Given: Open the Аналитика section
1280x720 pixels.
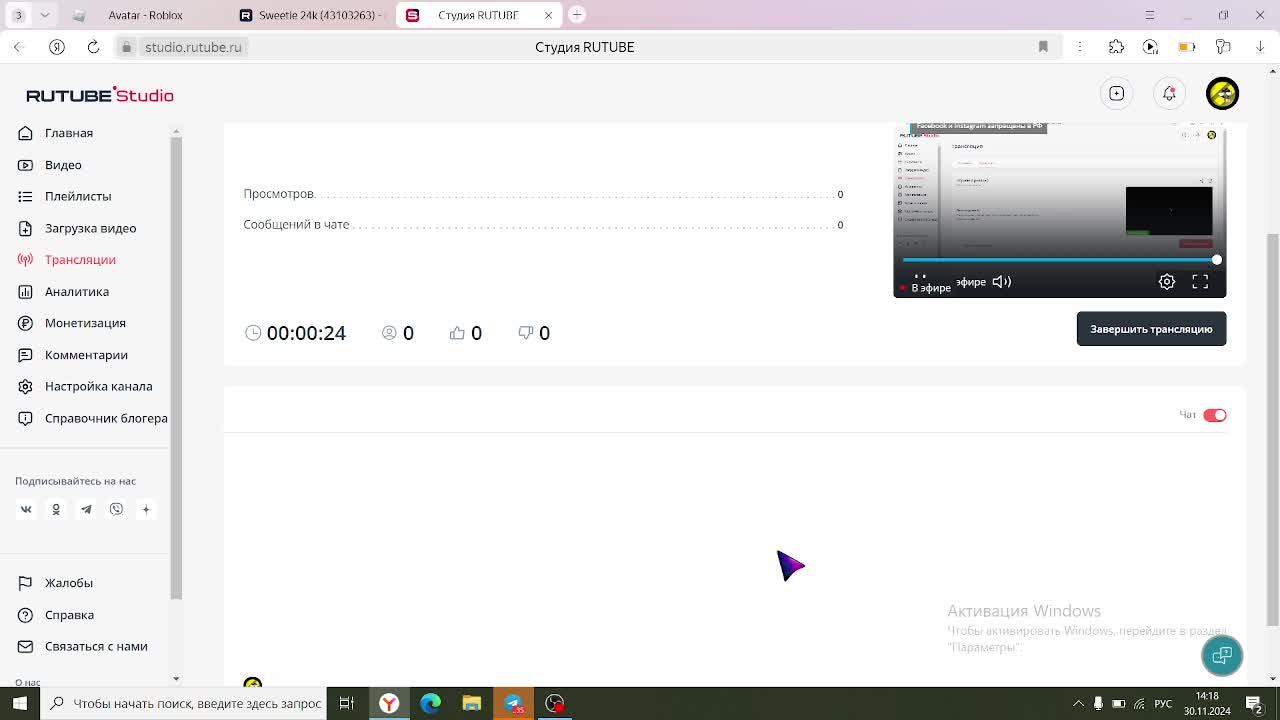Looking at the screenshot, I should 76,292.
